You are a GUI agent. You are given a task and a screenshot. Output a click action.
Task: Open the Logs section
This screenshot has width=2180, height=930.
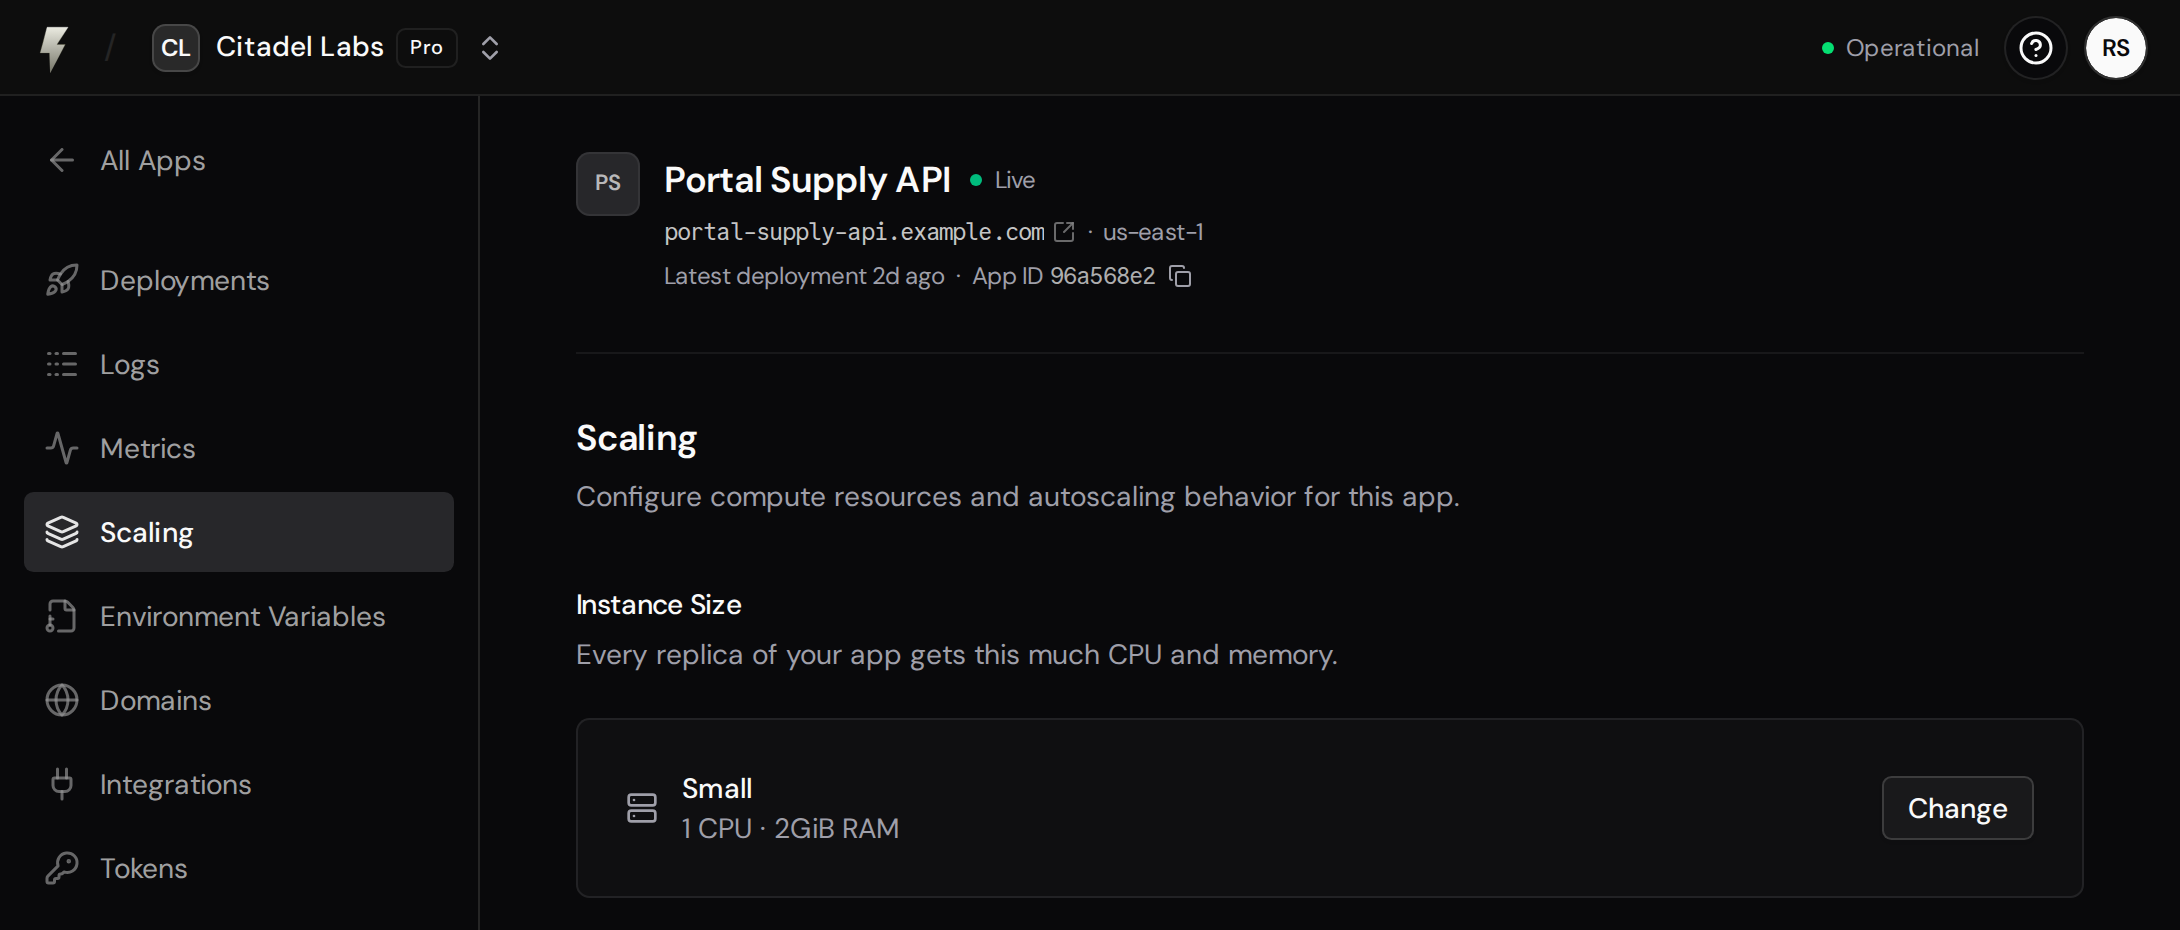click(239, 364)
